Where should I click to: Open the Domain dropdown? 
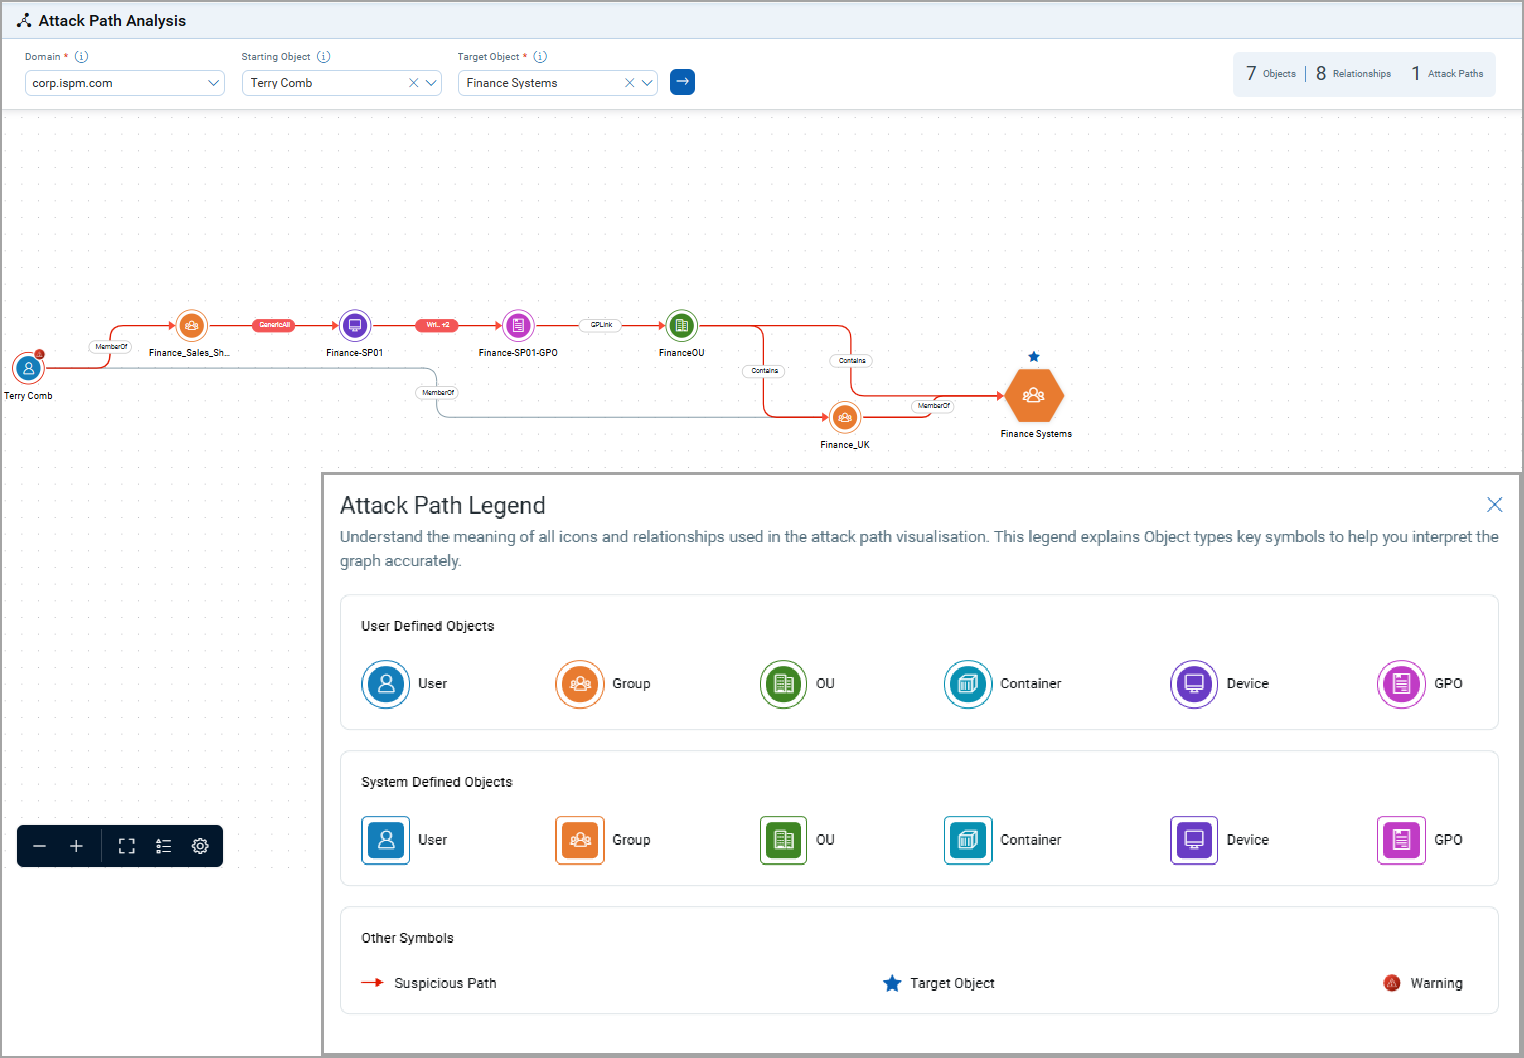[x=213, y=82]
